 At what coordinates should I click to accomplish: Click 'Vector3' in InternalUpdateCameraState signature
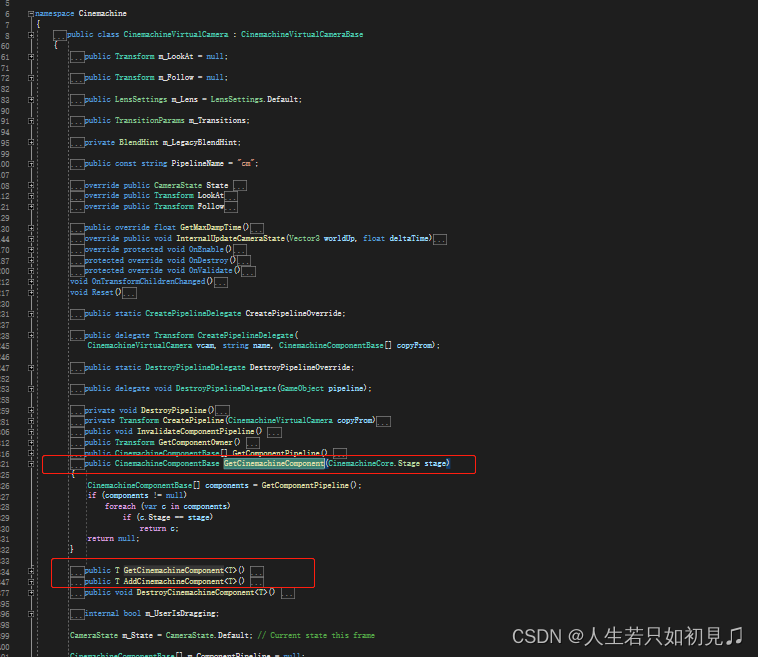click(x=304, y=238)
